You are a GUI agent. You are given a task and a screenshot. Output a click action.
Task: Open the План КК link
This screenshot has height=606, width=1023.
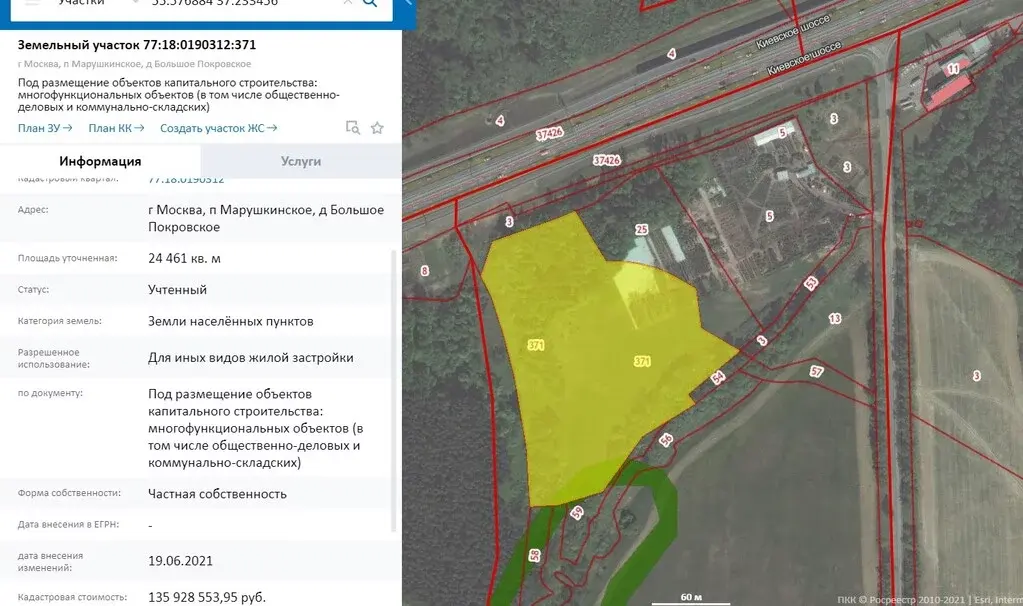pyautogui.click(x=116, y=128)
